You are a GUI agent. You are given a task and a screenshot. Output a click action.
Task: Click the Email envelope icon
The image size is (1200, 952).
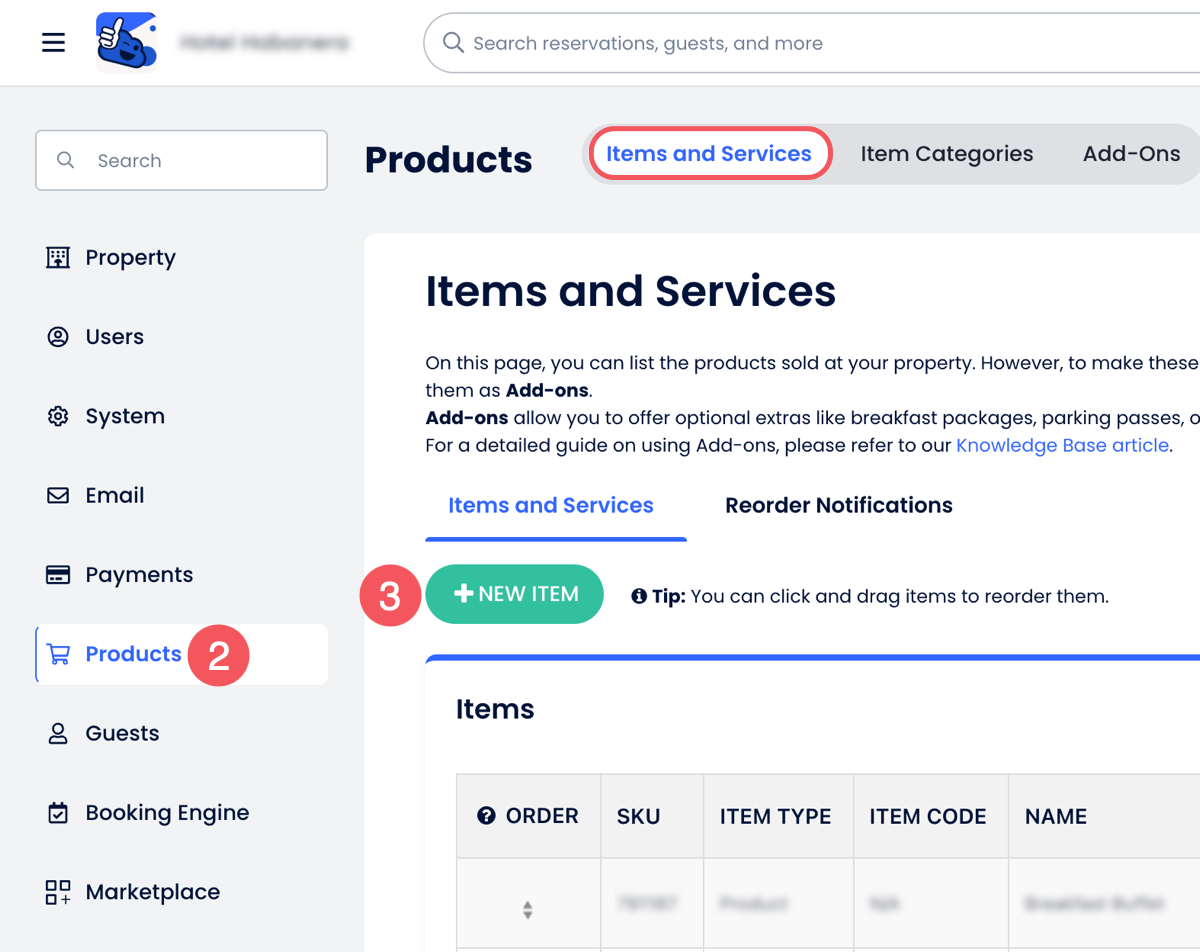pos(58,495)
